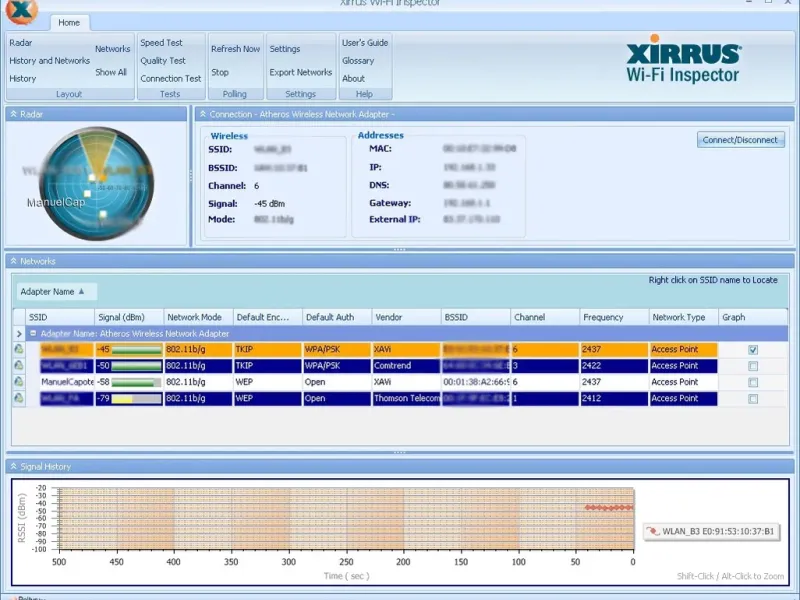The image size is (800, 600).
Task: Select History layout
Action: pos(22,79)
